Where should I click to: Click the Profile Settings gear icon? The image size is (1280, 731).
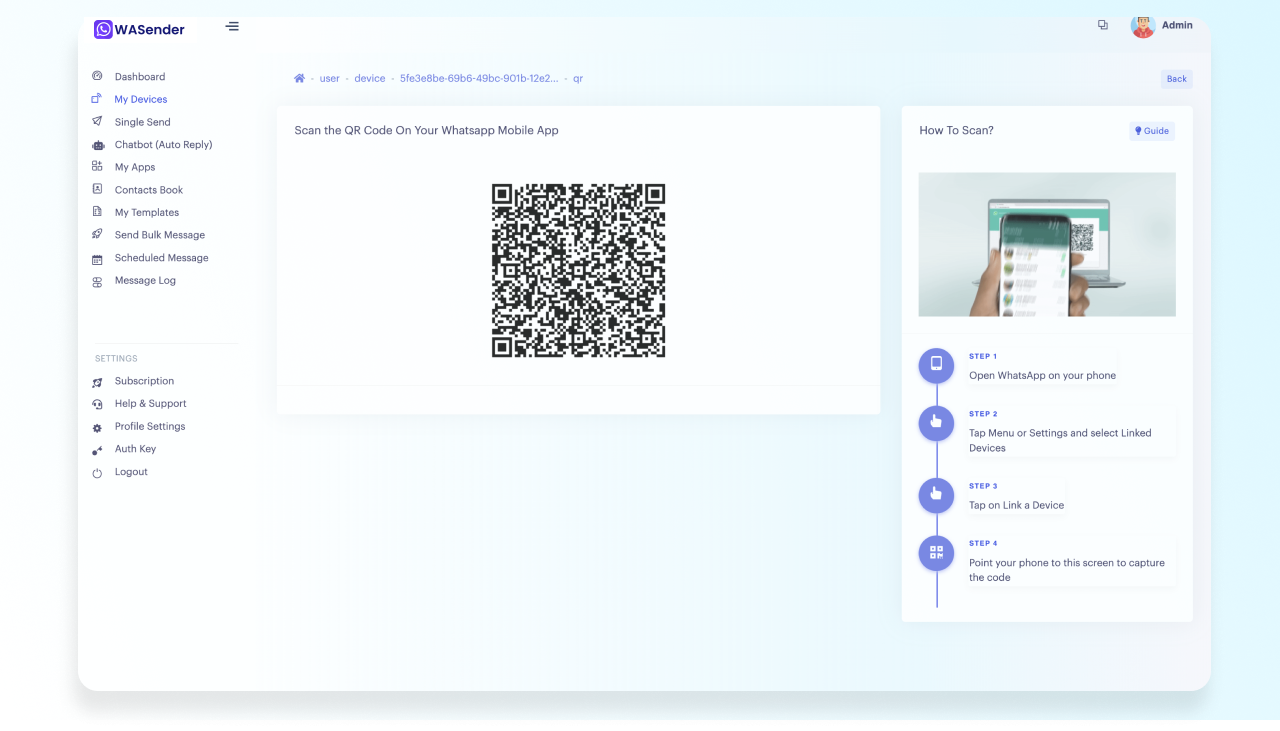point(97,428)
